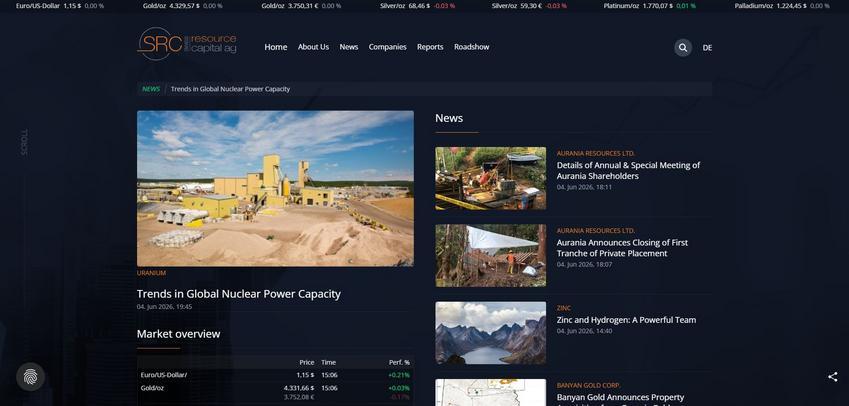Screen dimensions: 849x406
Task: Open the Reports menu item
Action: point(430,47)
